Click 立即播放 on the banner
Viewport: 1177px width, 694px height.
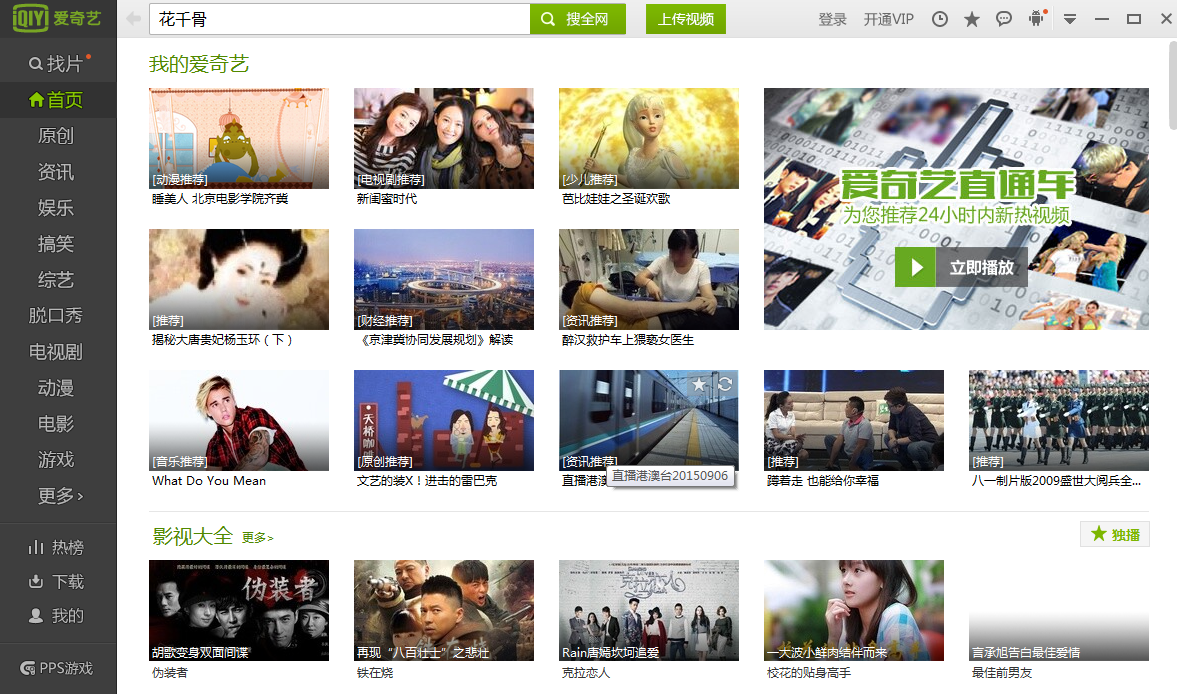pos(961,267)
